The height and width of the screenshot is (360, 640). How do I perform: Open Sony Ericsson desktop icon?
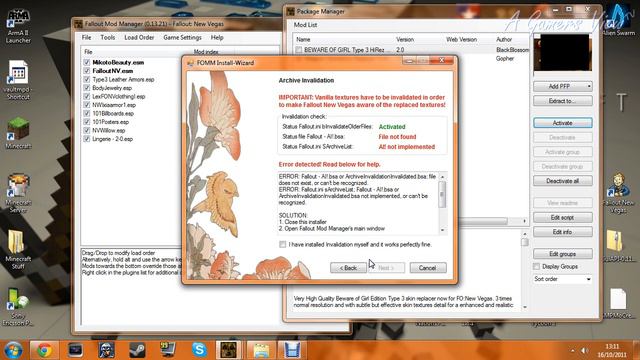tap(18, 306)
